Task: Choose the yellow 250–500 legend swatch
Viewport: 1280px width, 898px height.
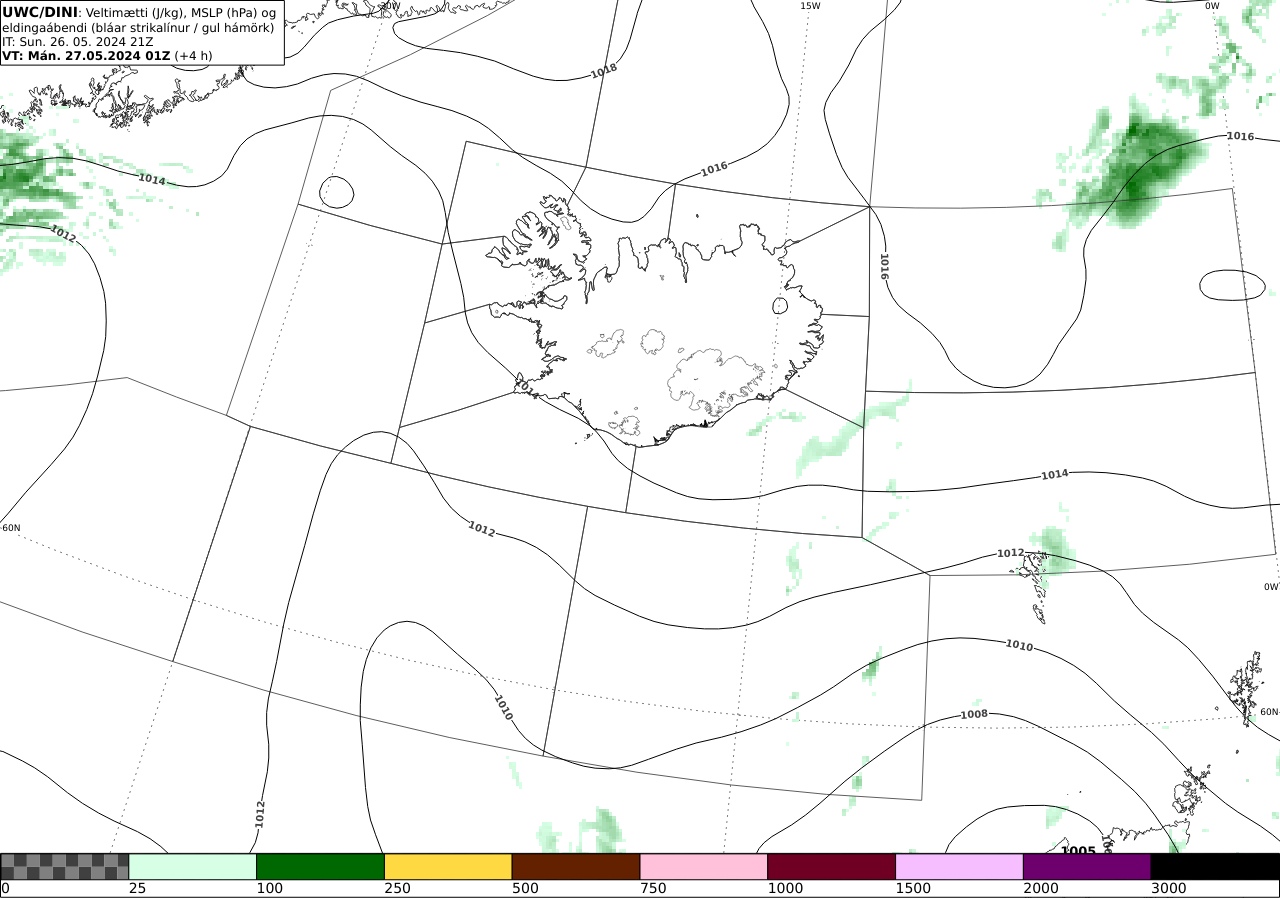Action: (x=448, y=866)
